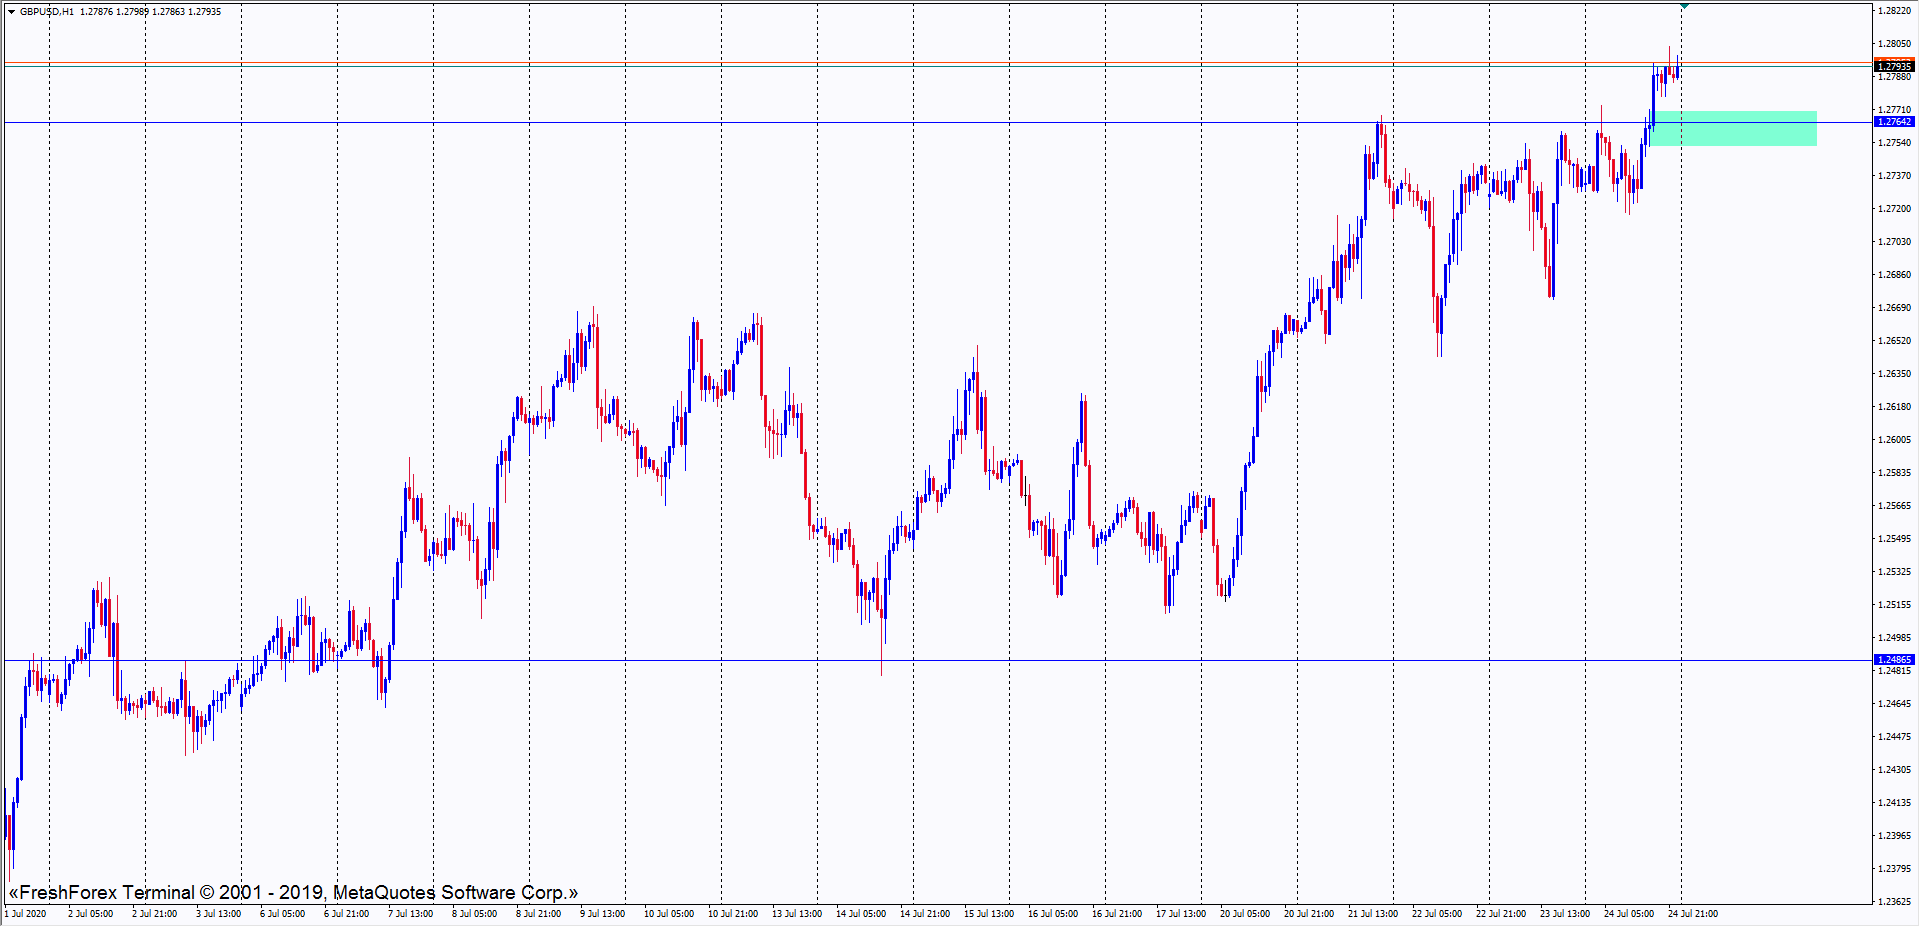Image resolution: width=1920 pixels, height=926 pixels.
Task: Click the teal chart shift triangle marker
Action: pyautogui.click(x=1684, y=7)
